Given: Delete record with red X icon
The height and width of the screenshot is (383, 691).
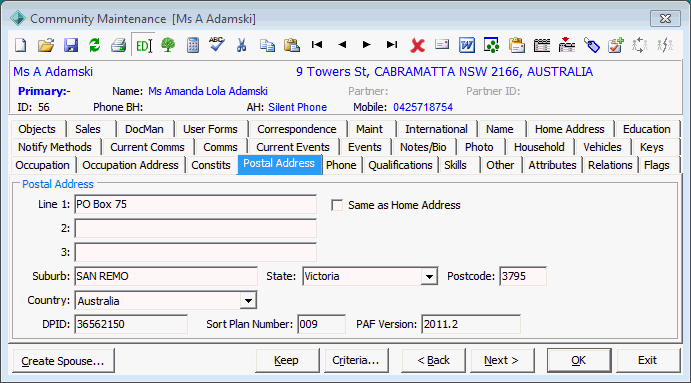Looking at the screenshot, I should click(x=417, y=45).
